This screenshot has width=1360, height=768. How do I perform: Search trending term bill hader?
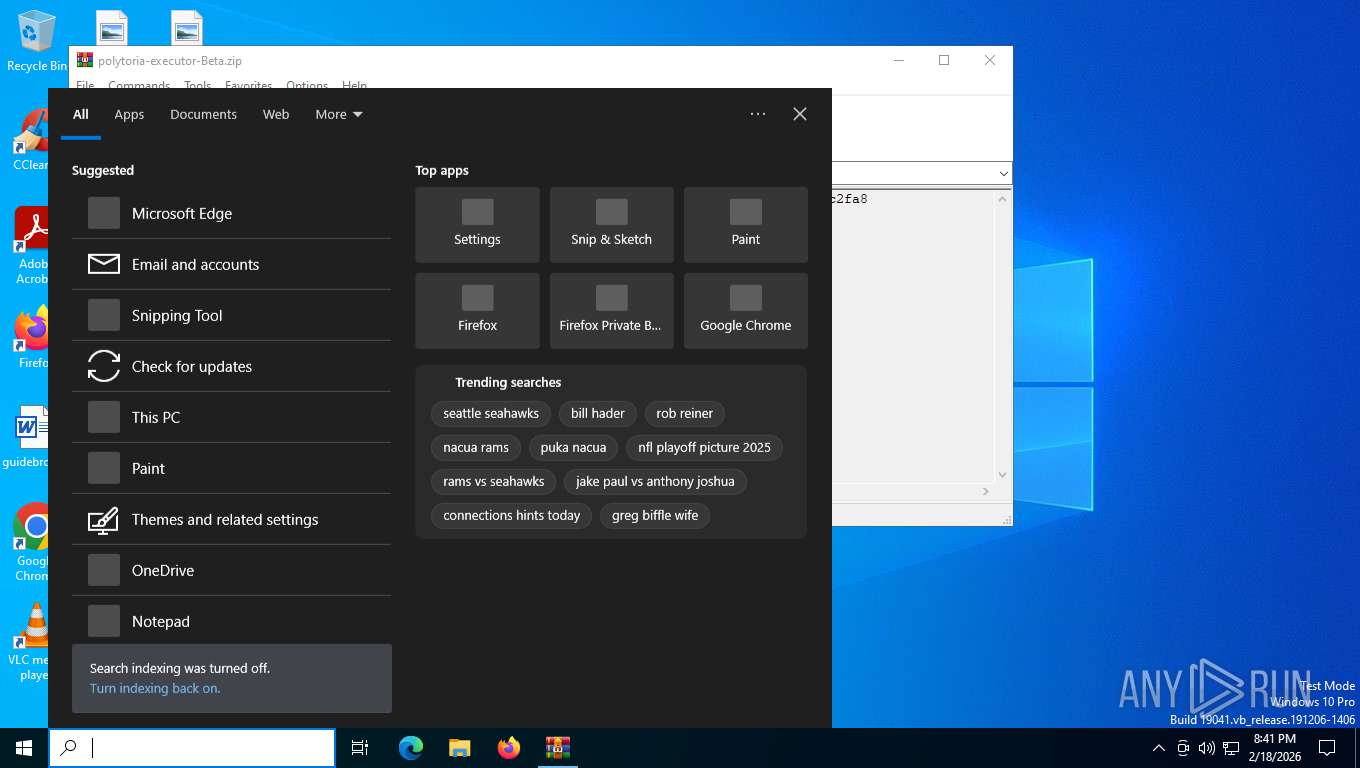click(x=598, y=413)
